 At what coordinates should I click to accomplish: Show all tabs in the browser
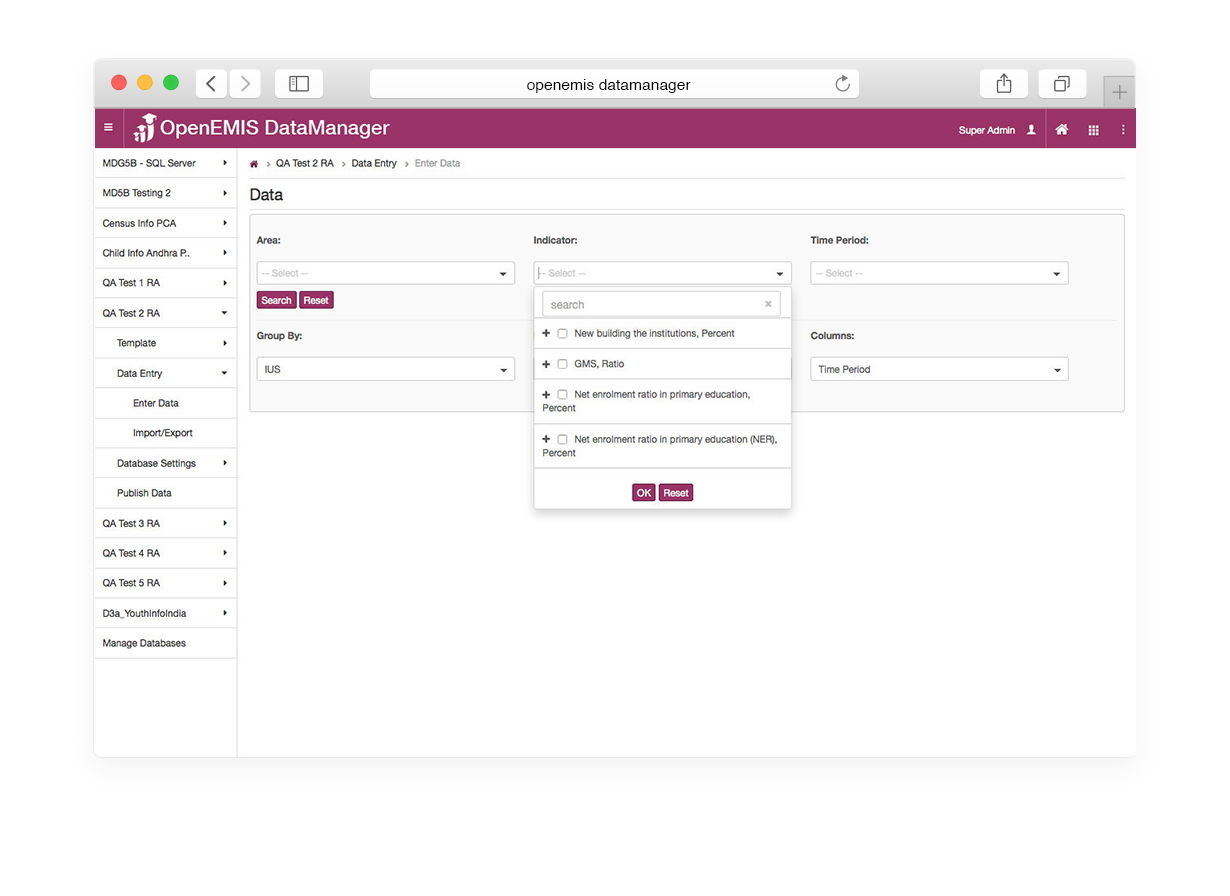1062,84
